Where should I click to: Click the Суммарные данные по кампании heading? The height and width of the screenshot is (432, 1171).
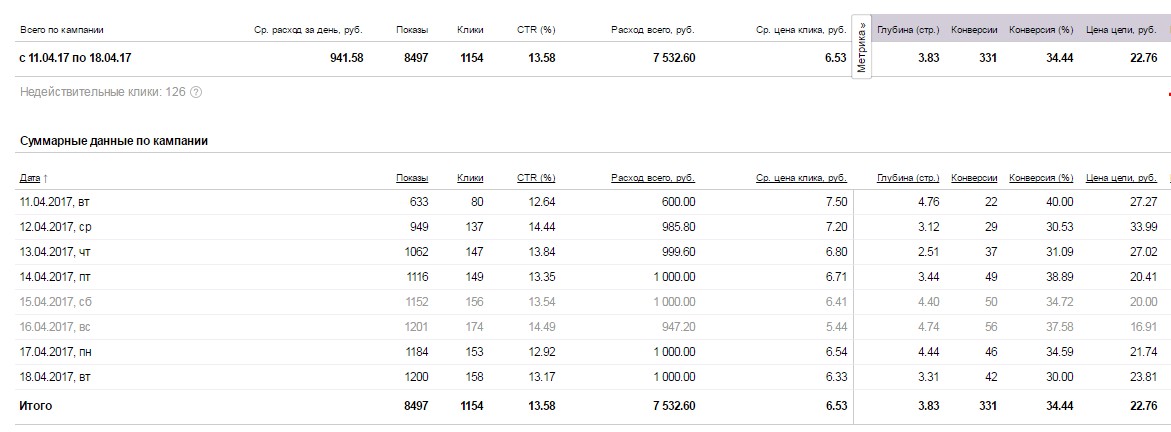pos(114,142)
